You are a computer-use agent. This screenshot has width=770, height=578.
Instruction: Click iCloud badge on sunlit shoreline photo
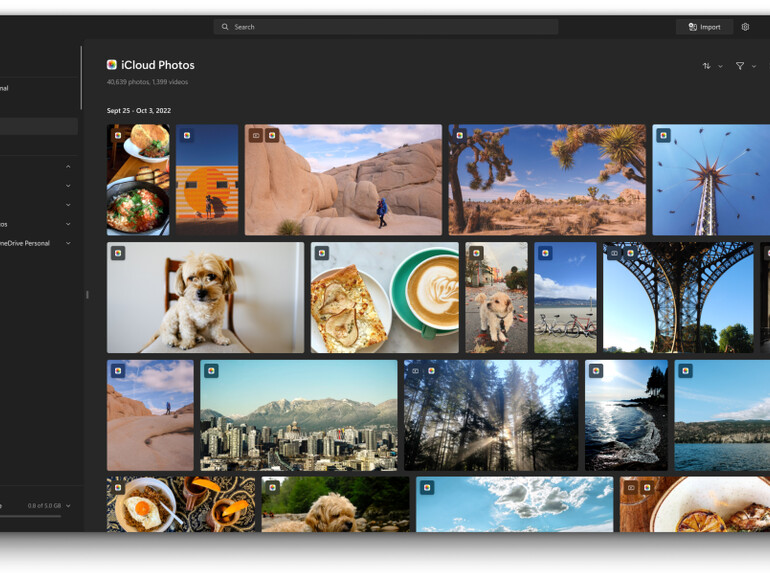pyautogui.click(x=596, y=371)
